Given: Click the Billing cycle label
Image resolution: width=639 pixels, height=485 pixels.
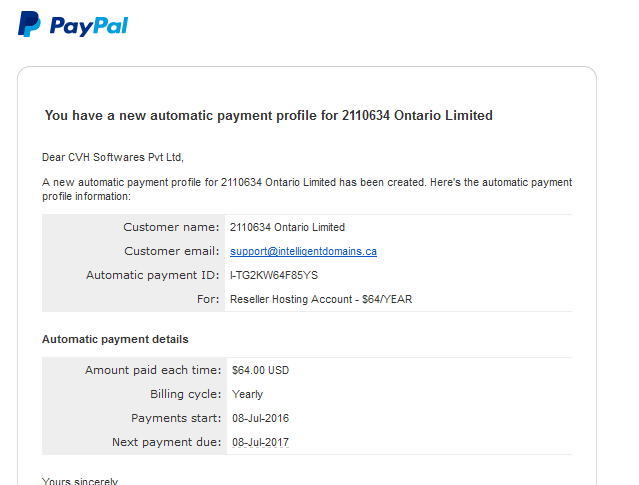Looking at the screenshot, I should pos(185,394).
